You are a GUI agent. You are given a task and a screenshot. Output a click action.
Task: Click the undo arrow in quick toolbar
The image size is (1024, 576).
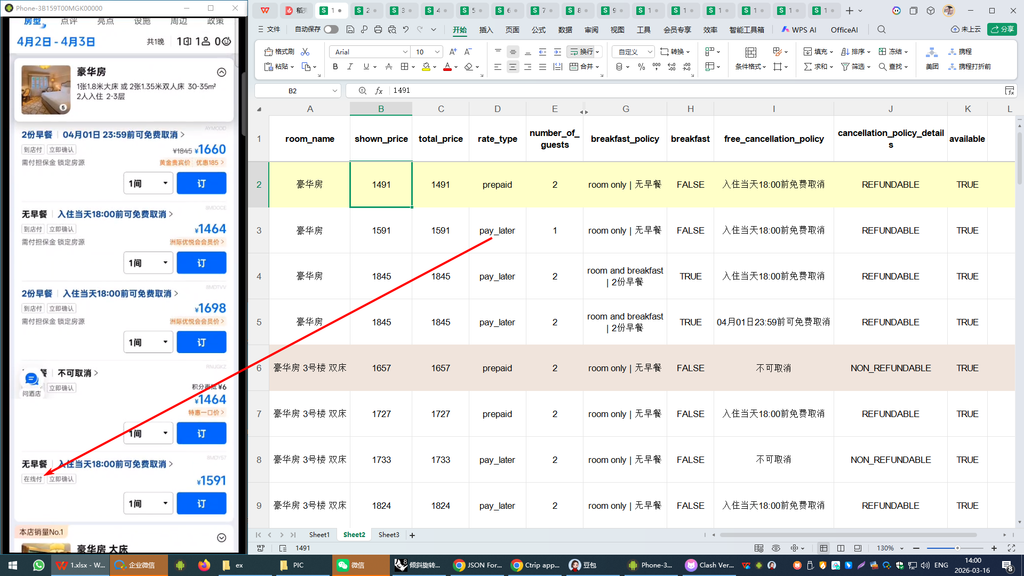[x=406, y=29]
